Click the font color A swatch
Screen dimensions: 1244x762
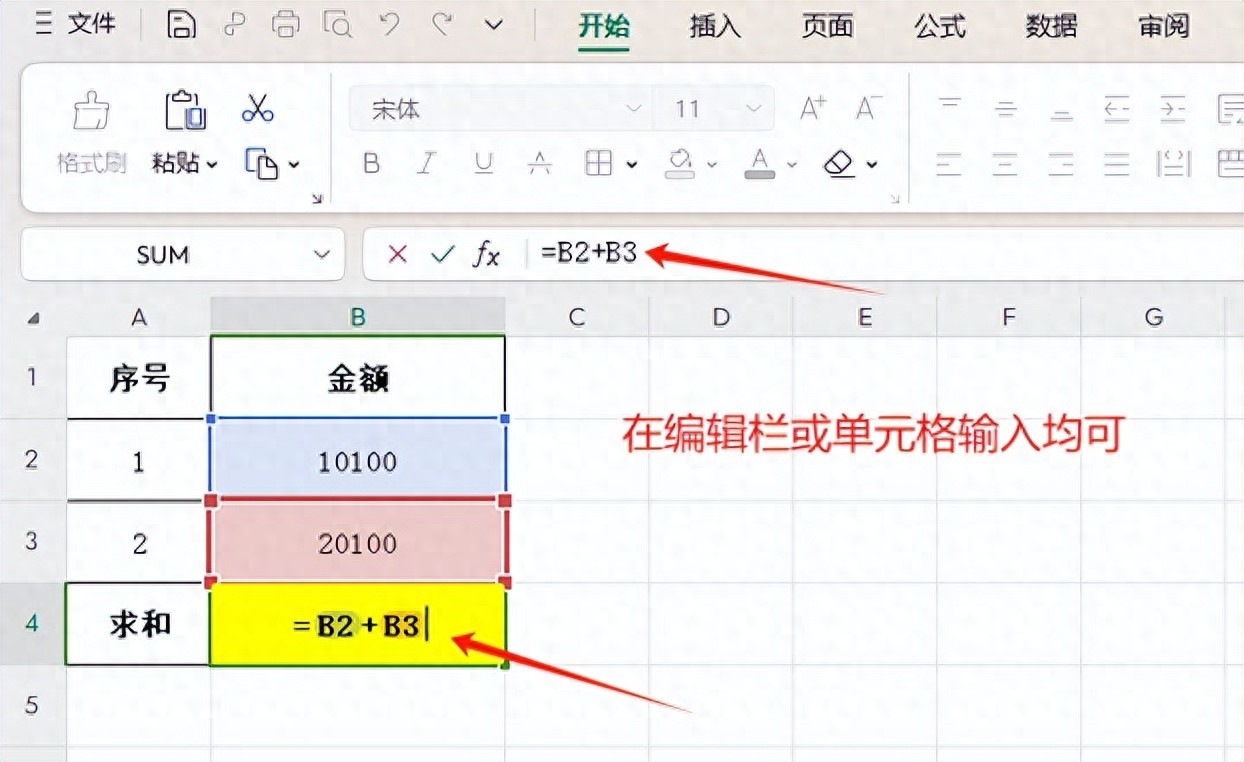(x=759, y=162)
